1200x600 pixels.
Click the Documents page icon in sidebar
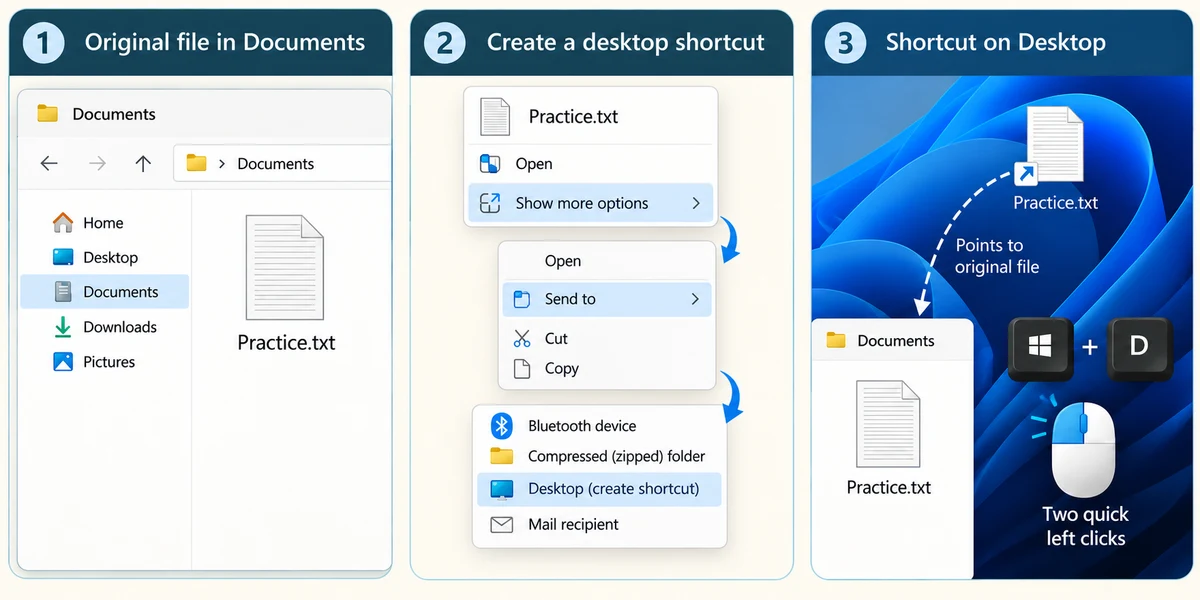(63, 292)
